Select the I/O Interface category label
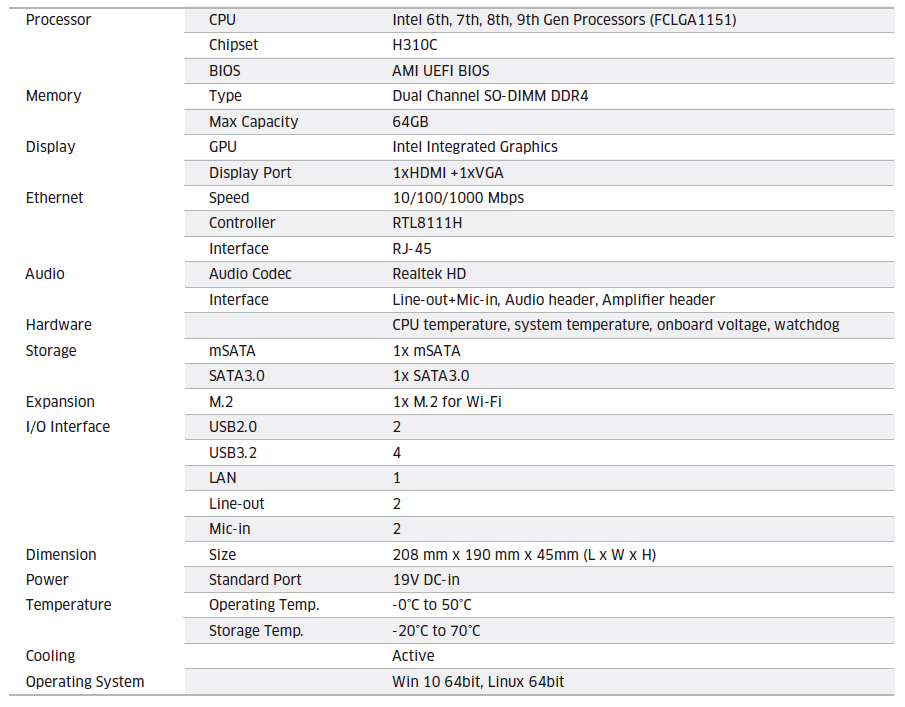The width and height of the screenshot is (905, 707). click(x=68, y=427)
